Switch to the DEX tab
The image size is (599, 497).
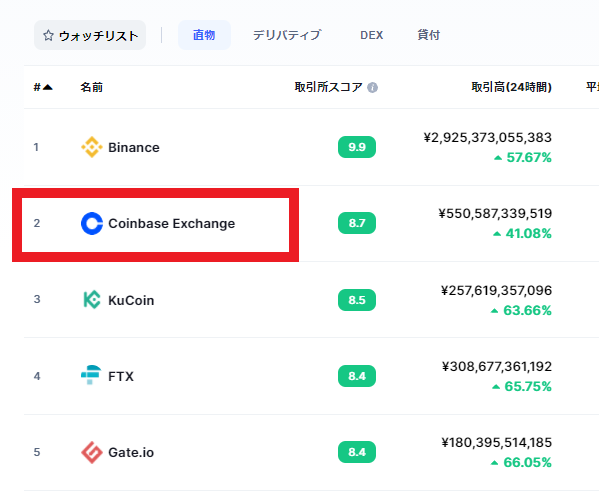coord(371,35)
